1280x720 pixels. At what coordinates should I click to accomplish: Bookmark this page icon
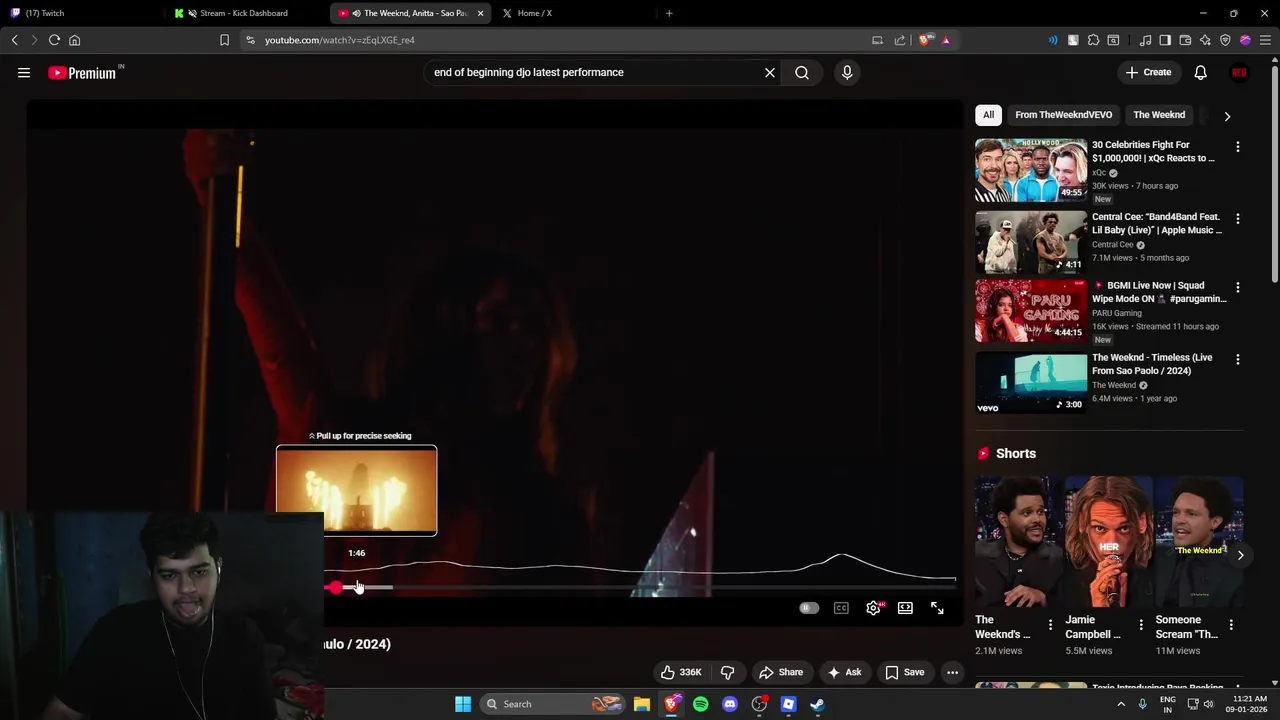[x=224, y=40]
